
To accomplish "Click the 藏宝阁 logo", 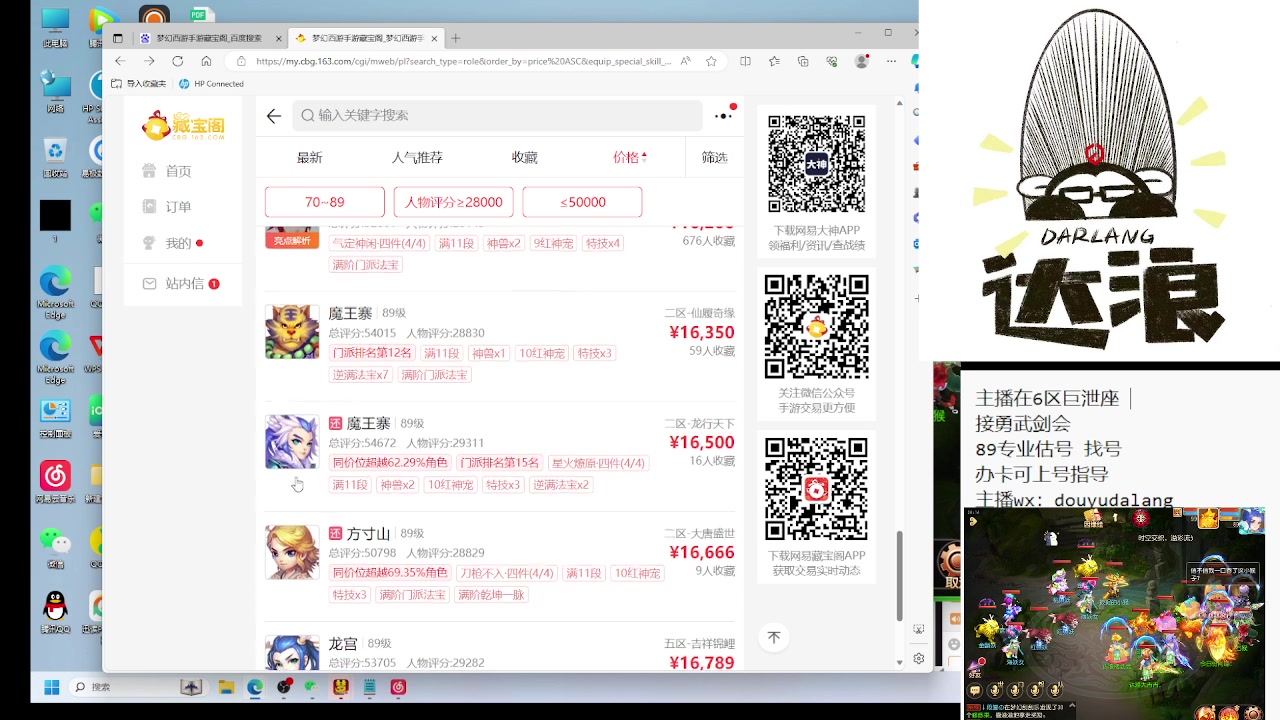I will click(183, 125).
